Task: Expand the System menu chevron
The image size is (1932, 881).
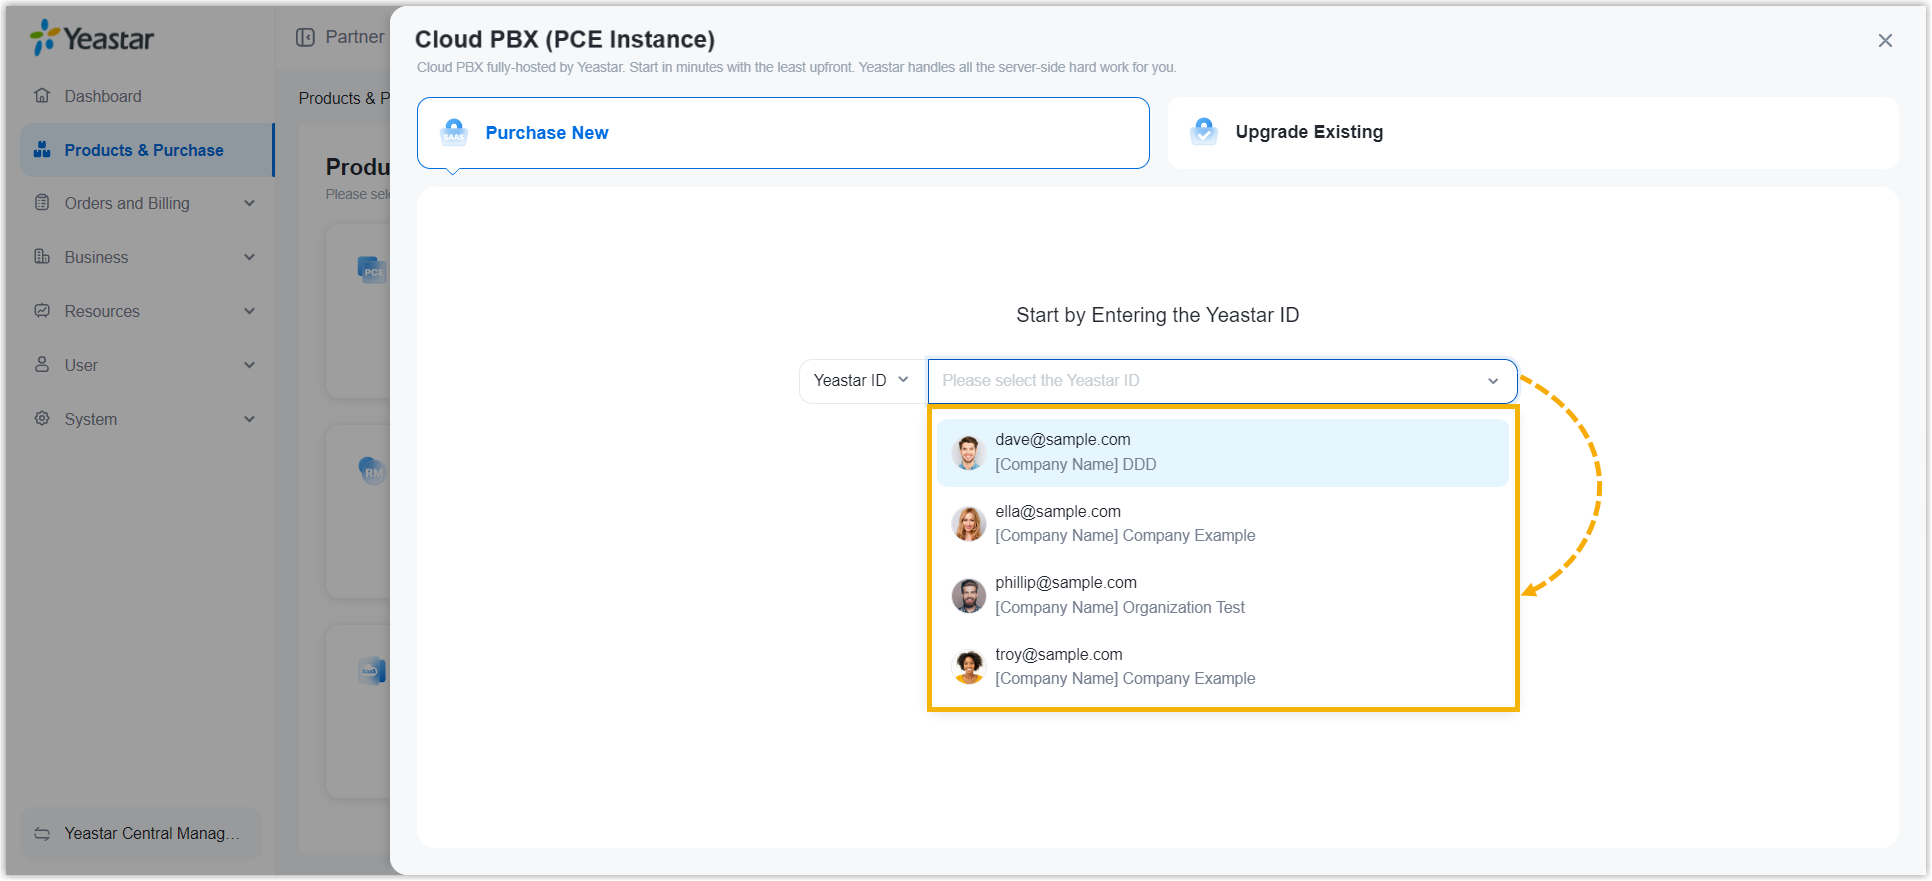Action: point(249,419)
